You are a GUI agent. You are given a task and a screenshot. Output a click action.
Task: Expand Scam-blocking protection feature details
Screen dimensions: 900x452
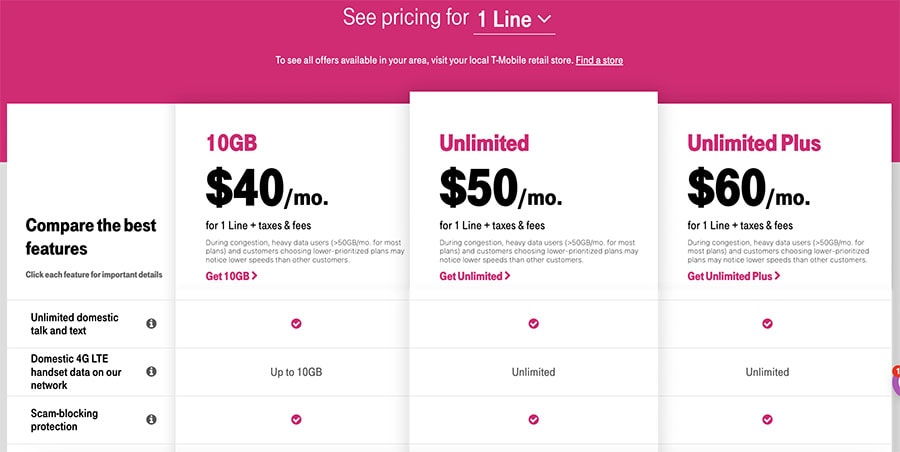point(64,420)
